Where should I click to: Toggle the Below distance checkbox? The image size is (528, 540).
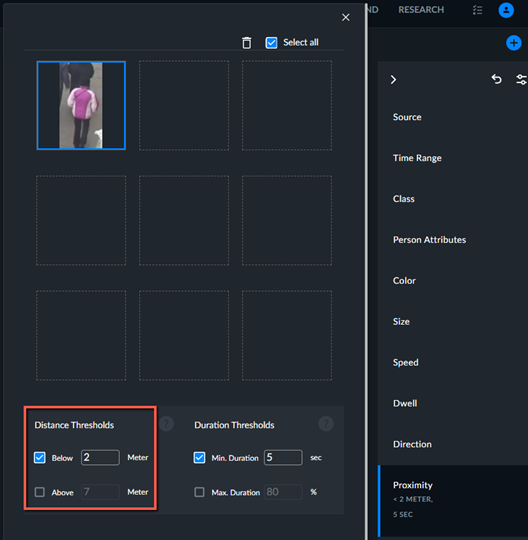coord(40,457)
